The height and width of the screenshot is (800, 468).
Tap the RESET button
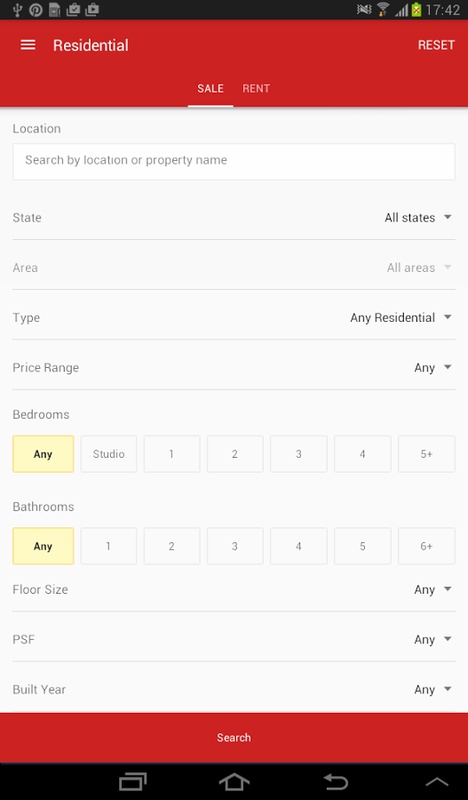tap(436, 45)
